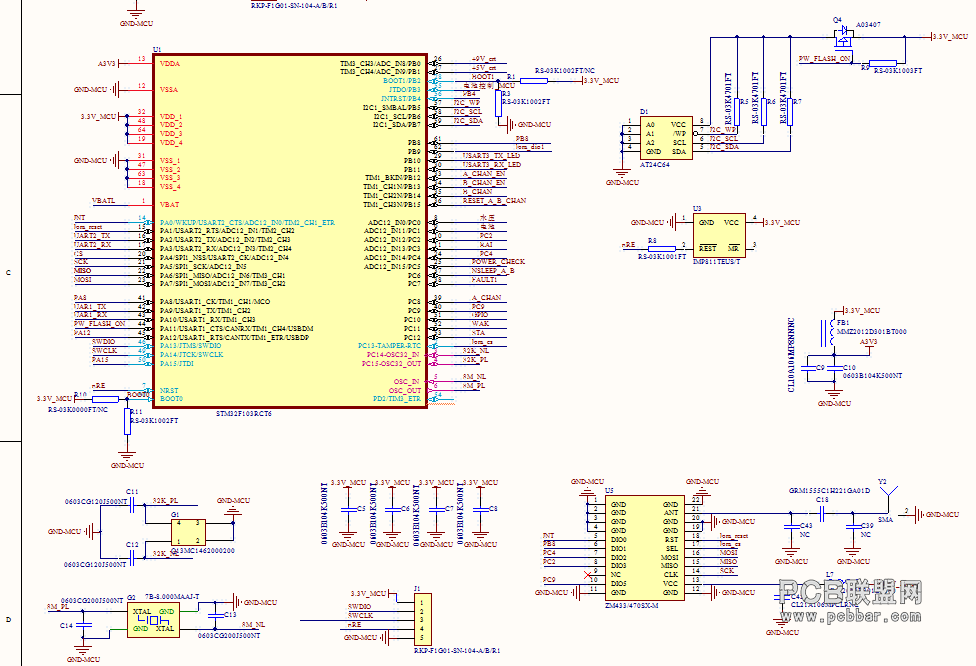Select the 32K crystal G1 component
976x666 pixels.
189,532
